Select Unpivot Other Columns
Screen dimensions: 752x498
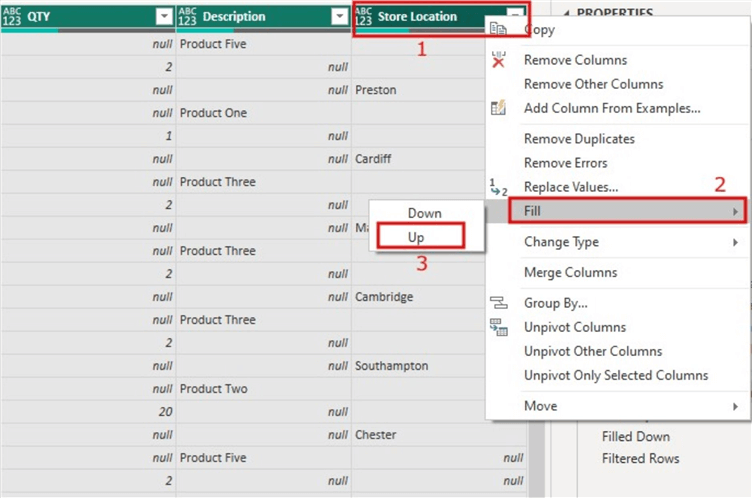point(617,351)
